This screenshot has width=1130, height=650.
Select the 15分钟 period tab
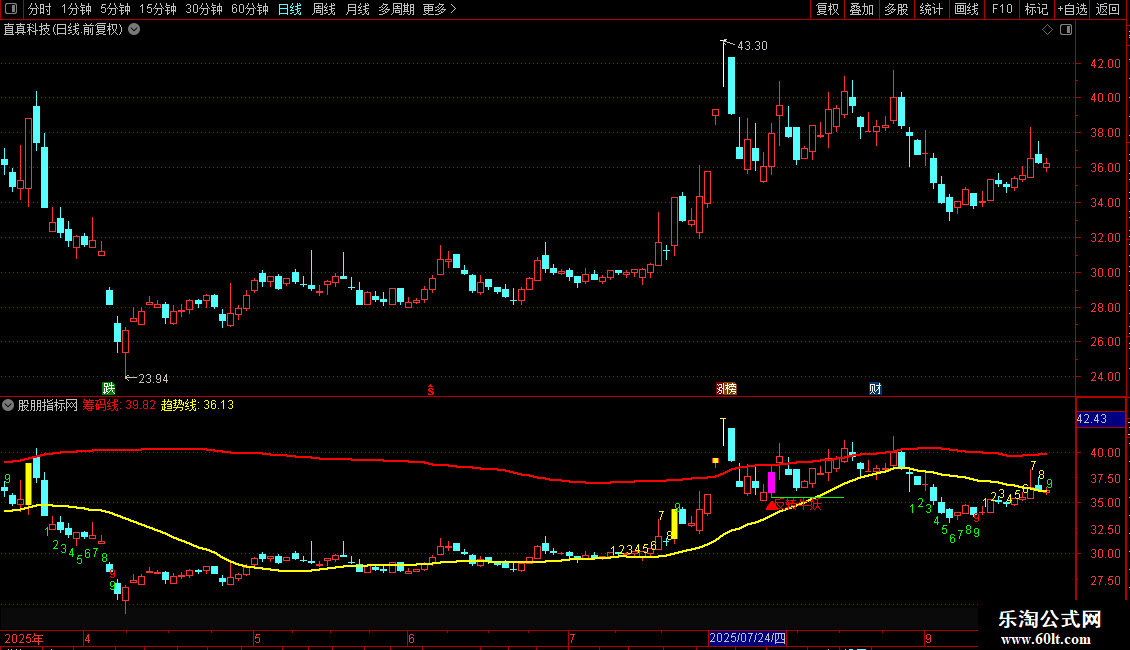(x=158, y=9)
